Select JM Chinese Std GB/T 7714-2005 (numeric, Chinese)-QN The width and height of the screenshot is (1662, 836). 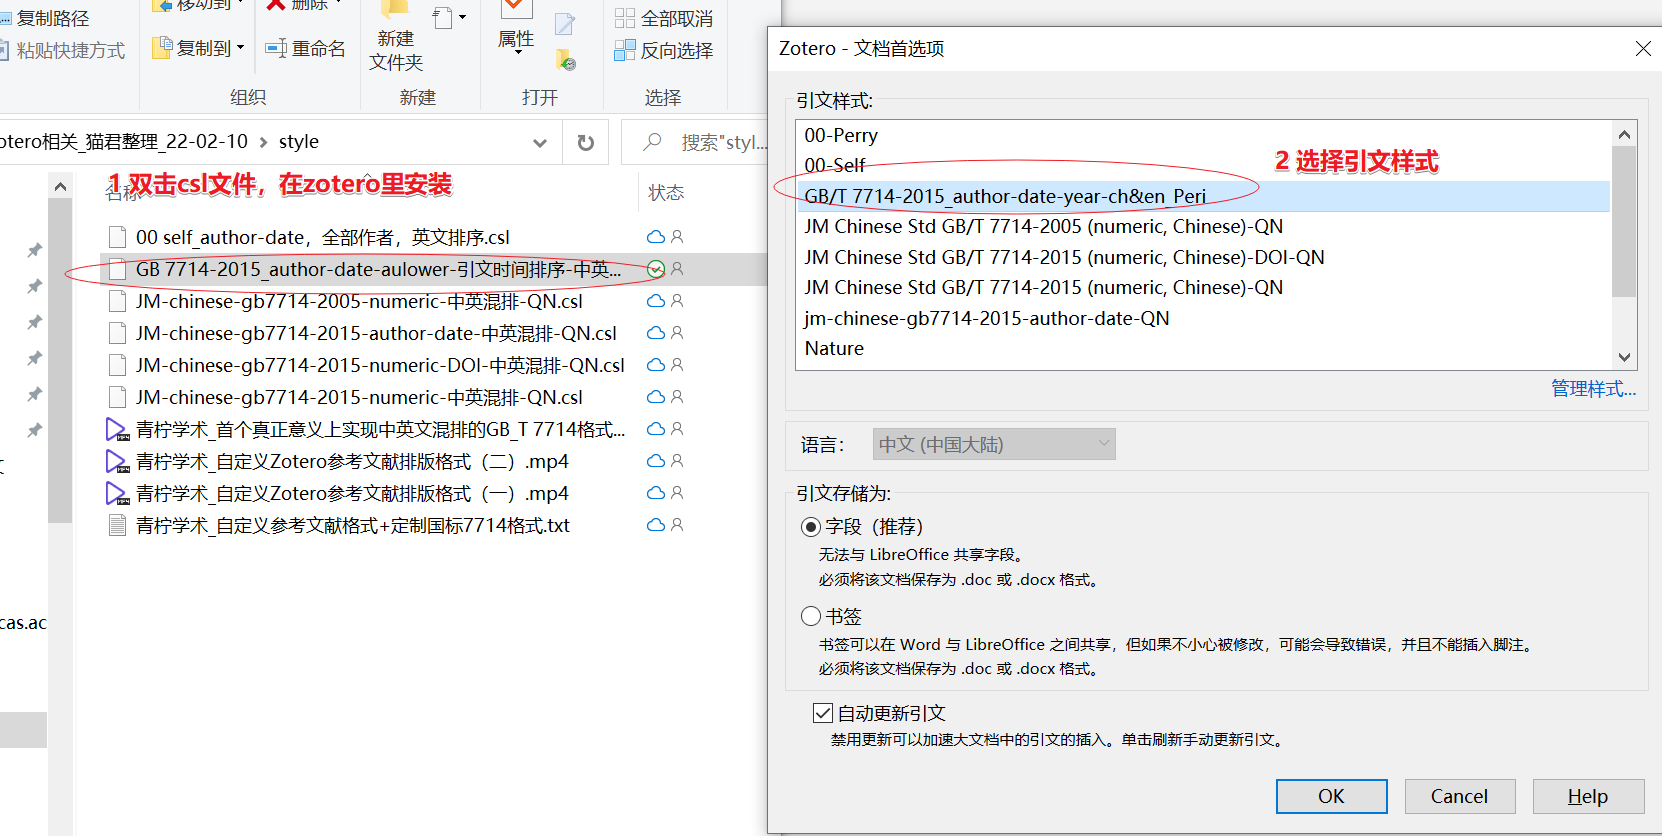click(x=1203, y=226)
